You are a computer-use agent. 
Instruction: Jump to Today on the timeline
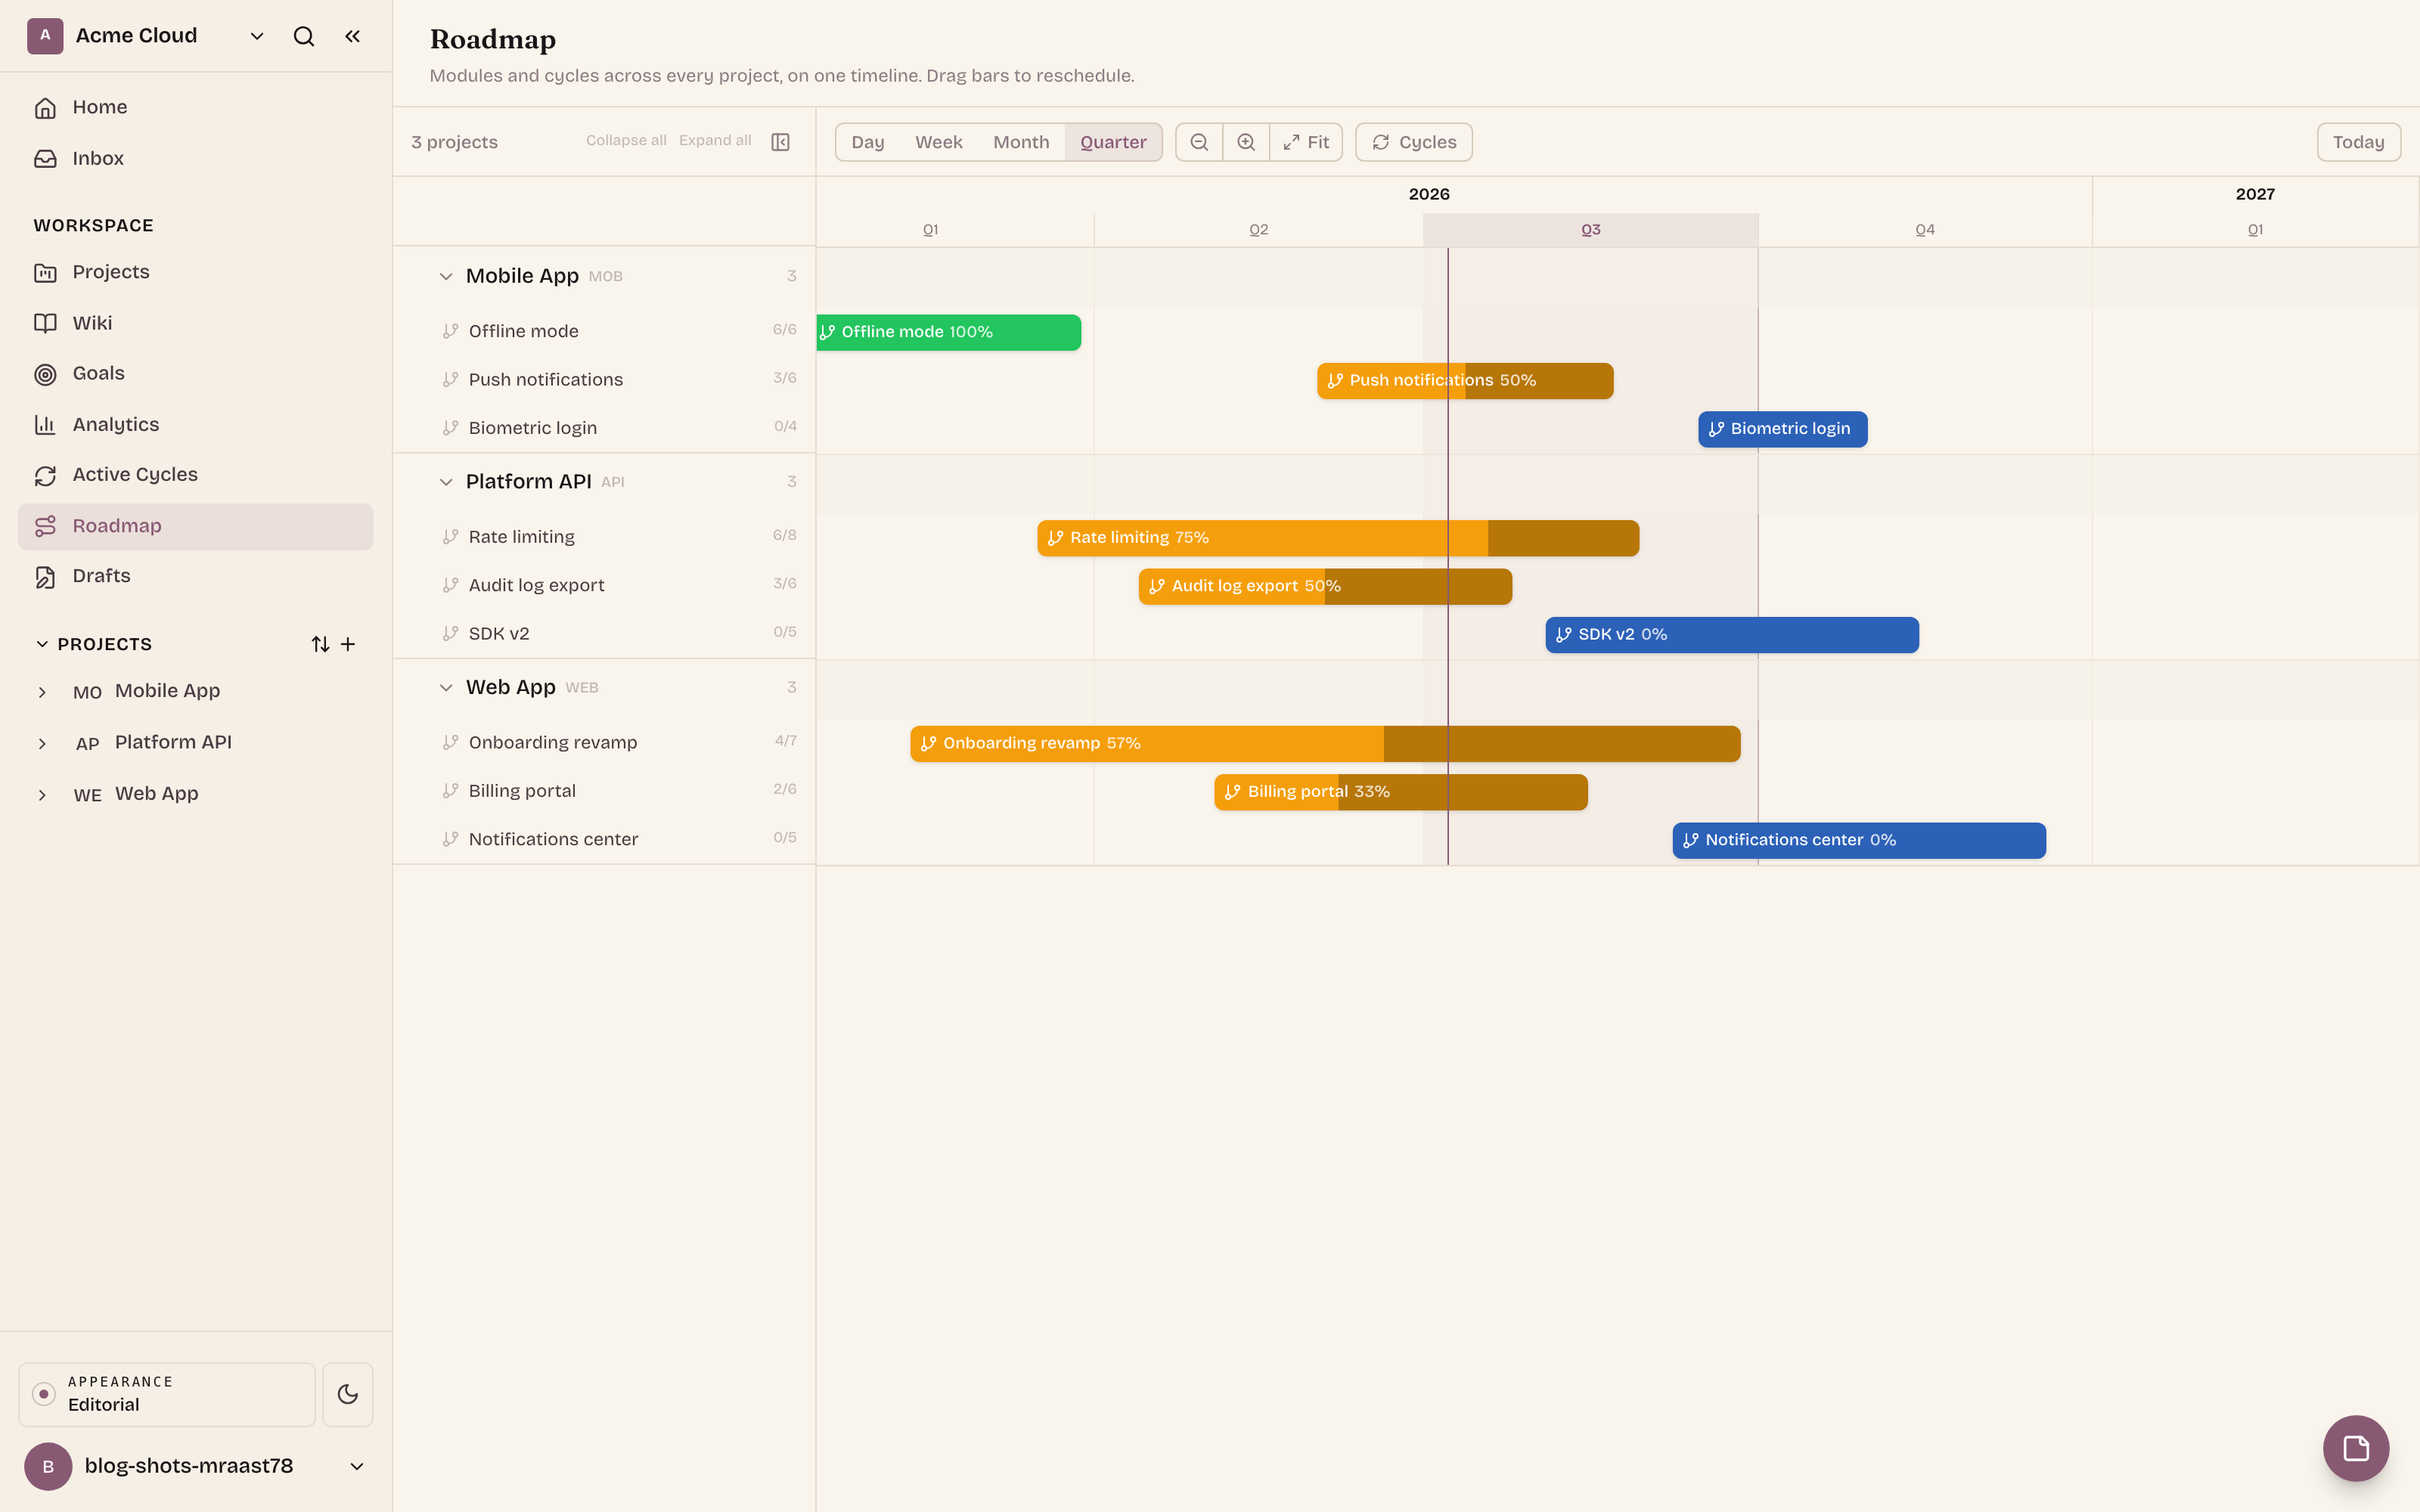(x=2358, y=142)
